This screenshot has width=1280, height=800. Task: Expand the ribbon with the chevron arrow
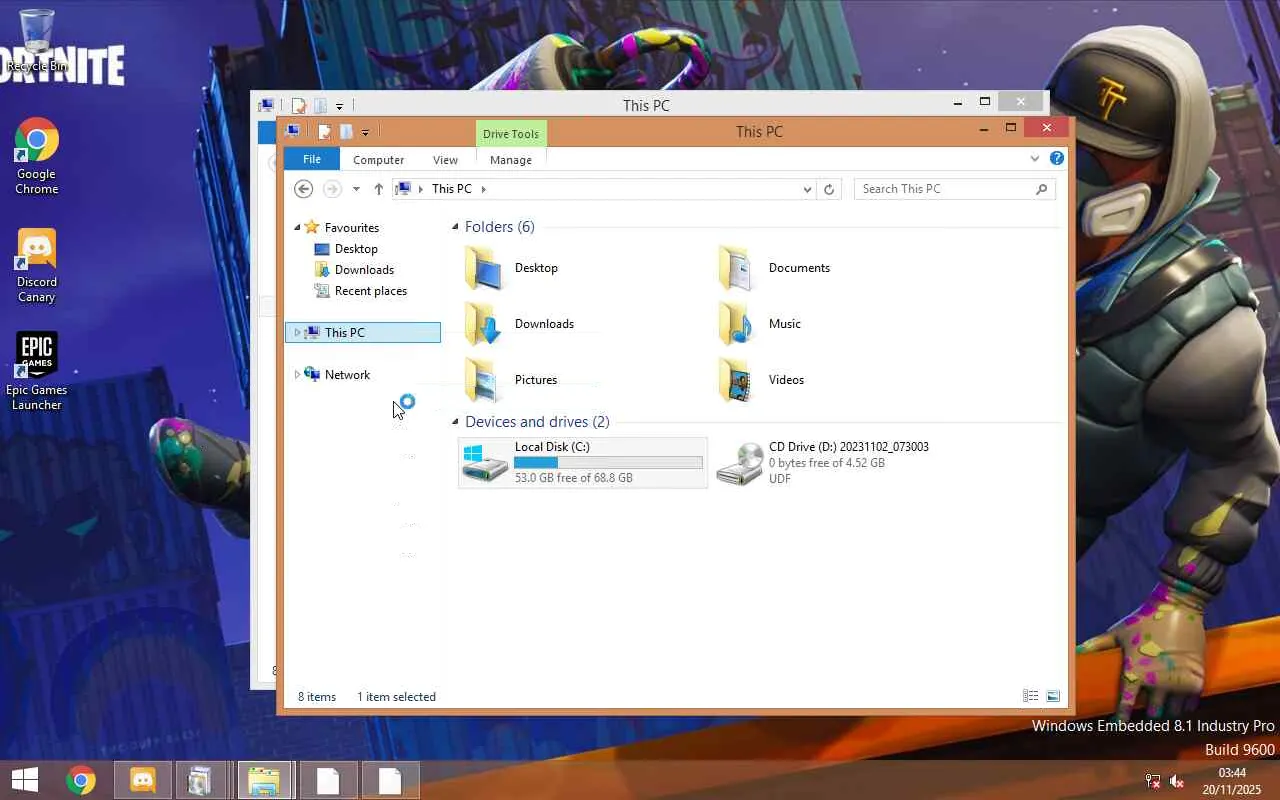[1035, 158]
